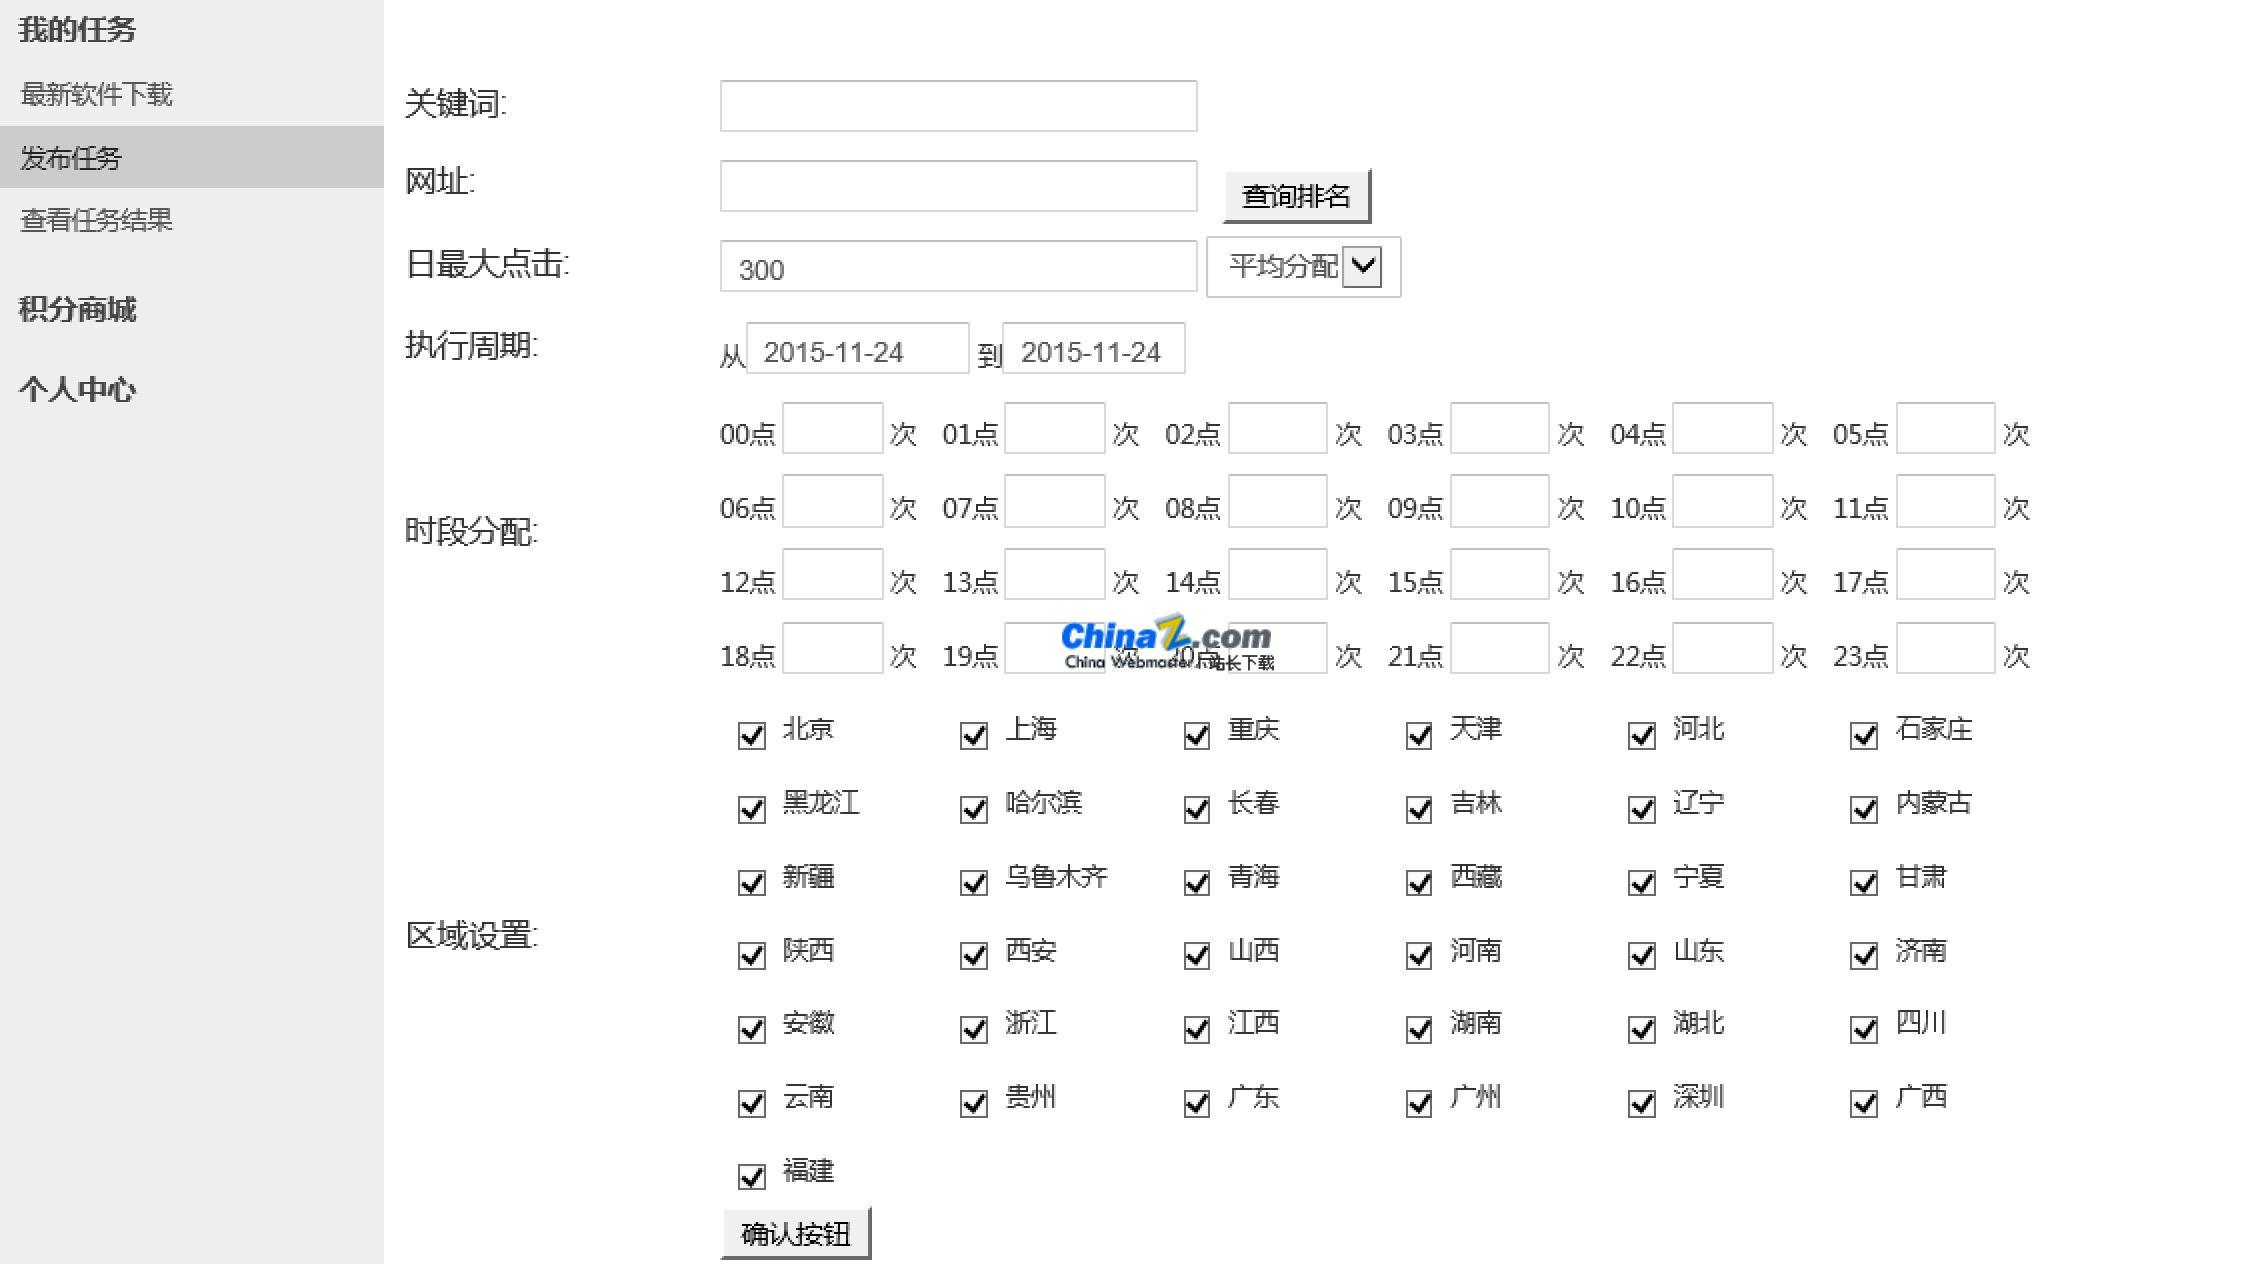Toggle the 安徽 checkbox
The image size is (2264, 1264).
pyautogui.click(x=751, y=1030)
